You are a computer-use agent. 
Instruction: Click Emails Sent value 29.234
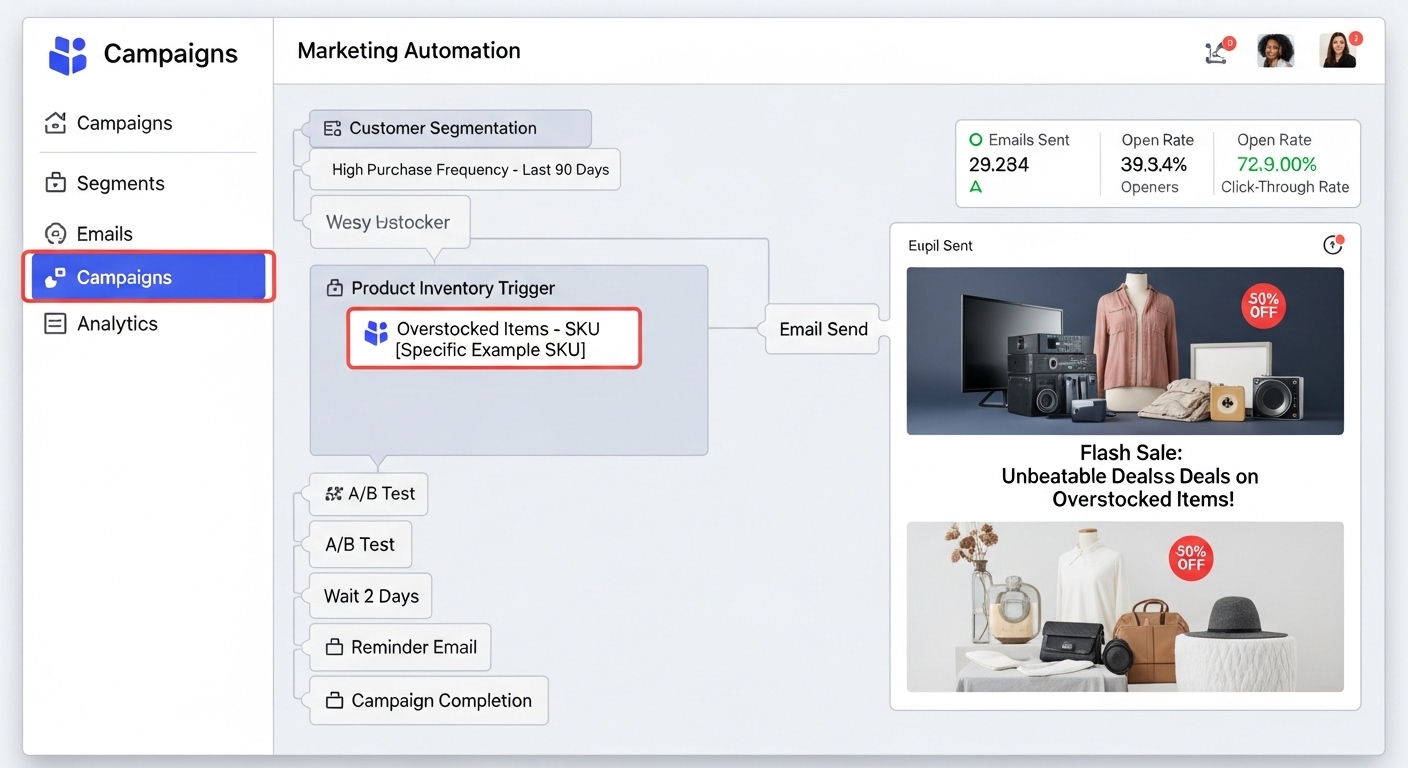[x=999, y=164]
